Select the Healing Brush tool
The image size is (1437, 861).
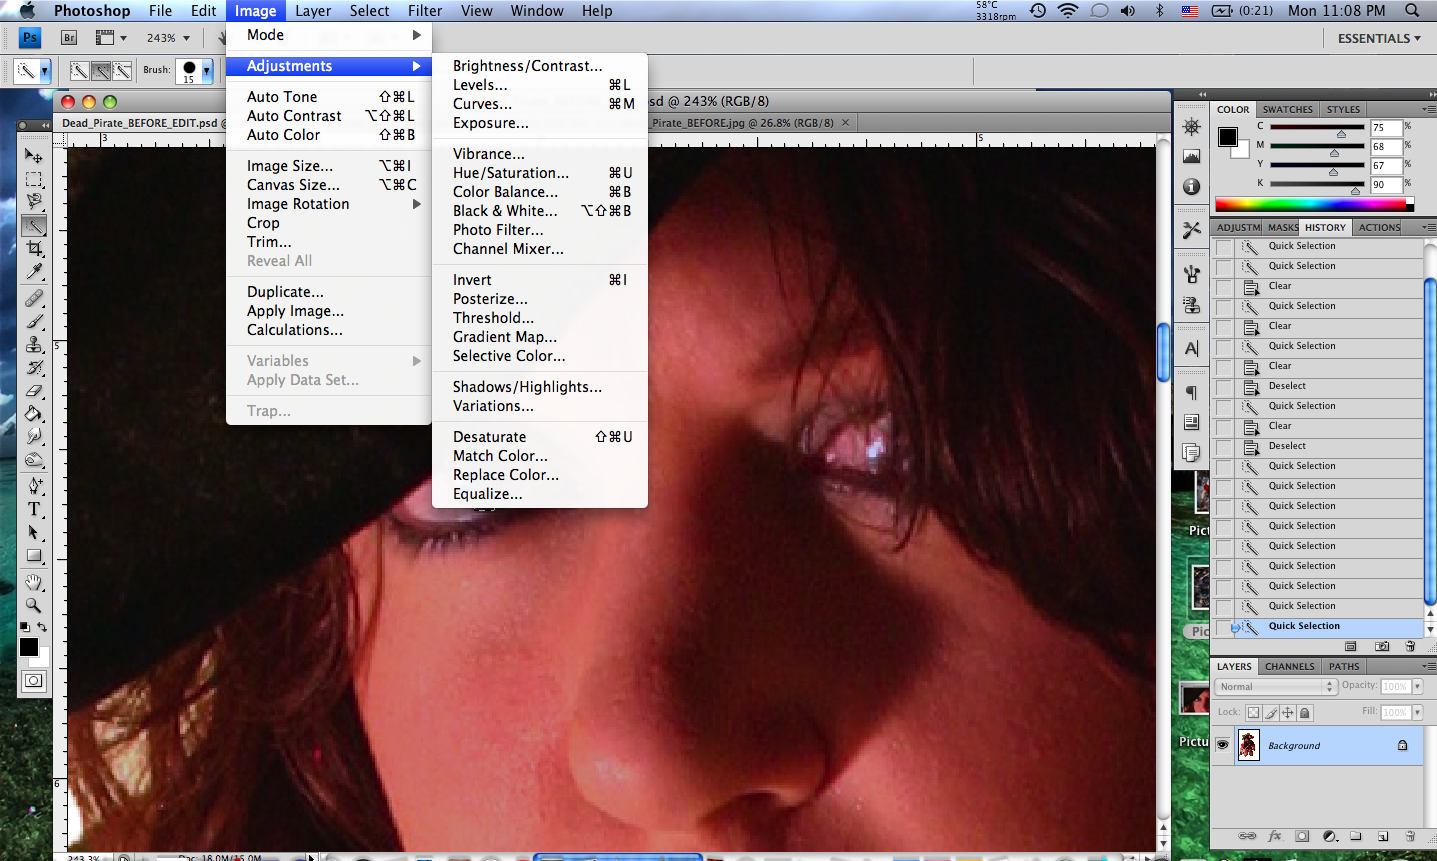tap(34, 298)
